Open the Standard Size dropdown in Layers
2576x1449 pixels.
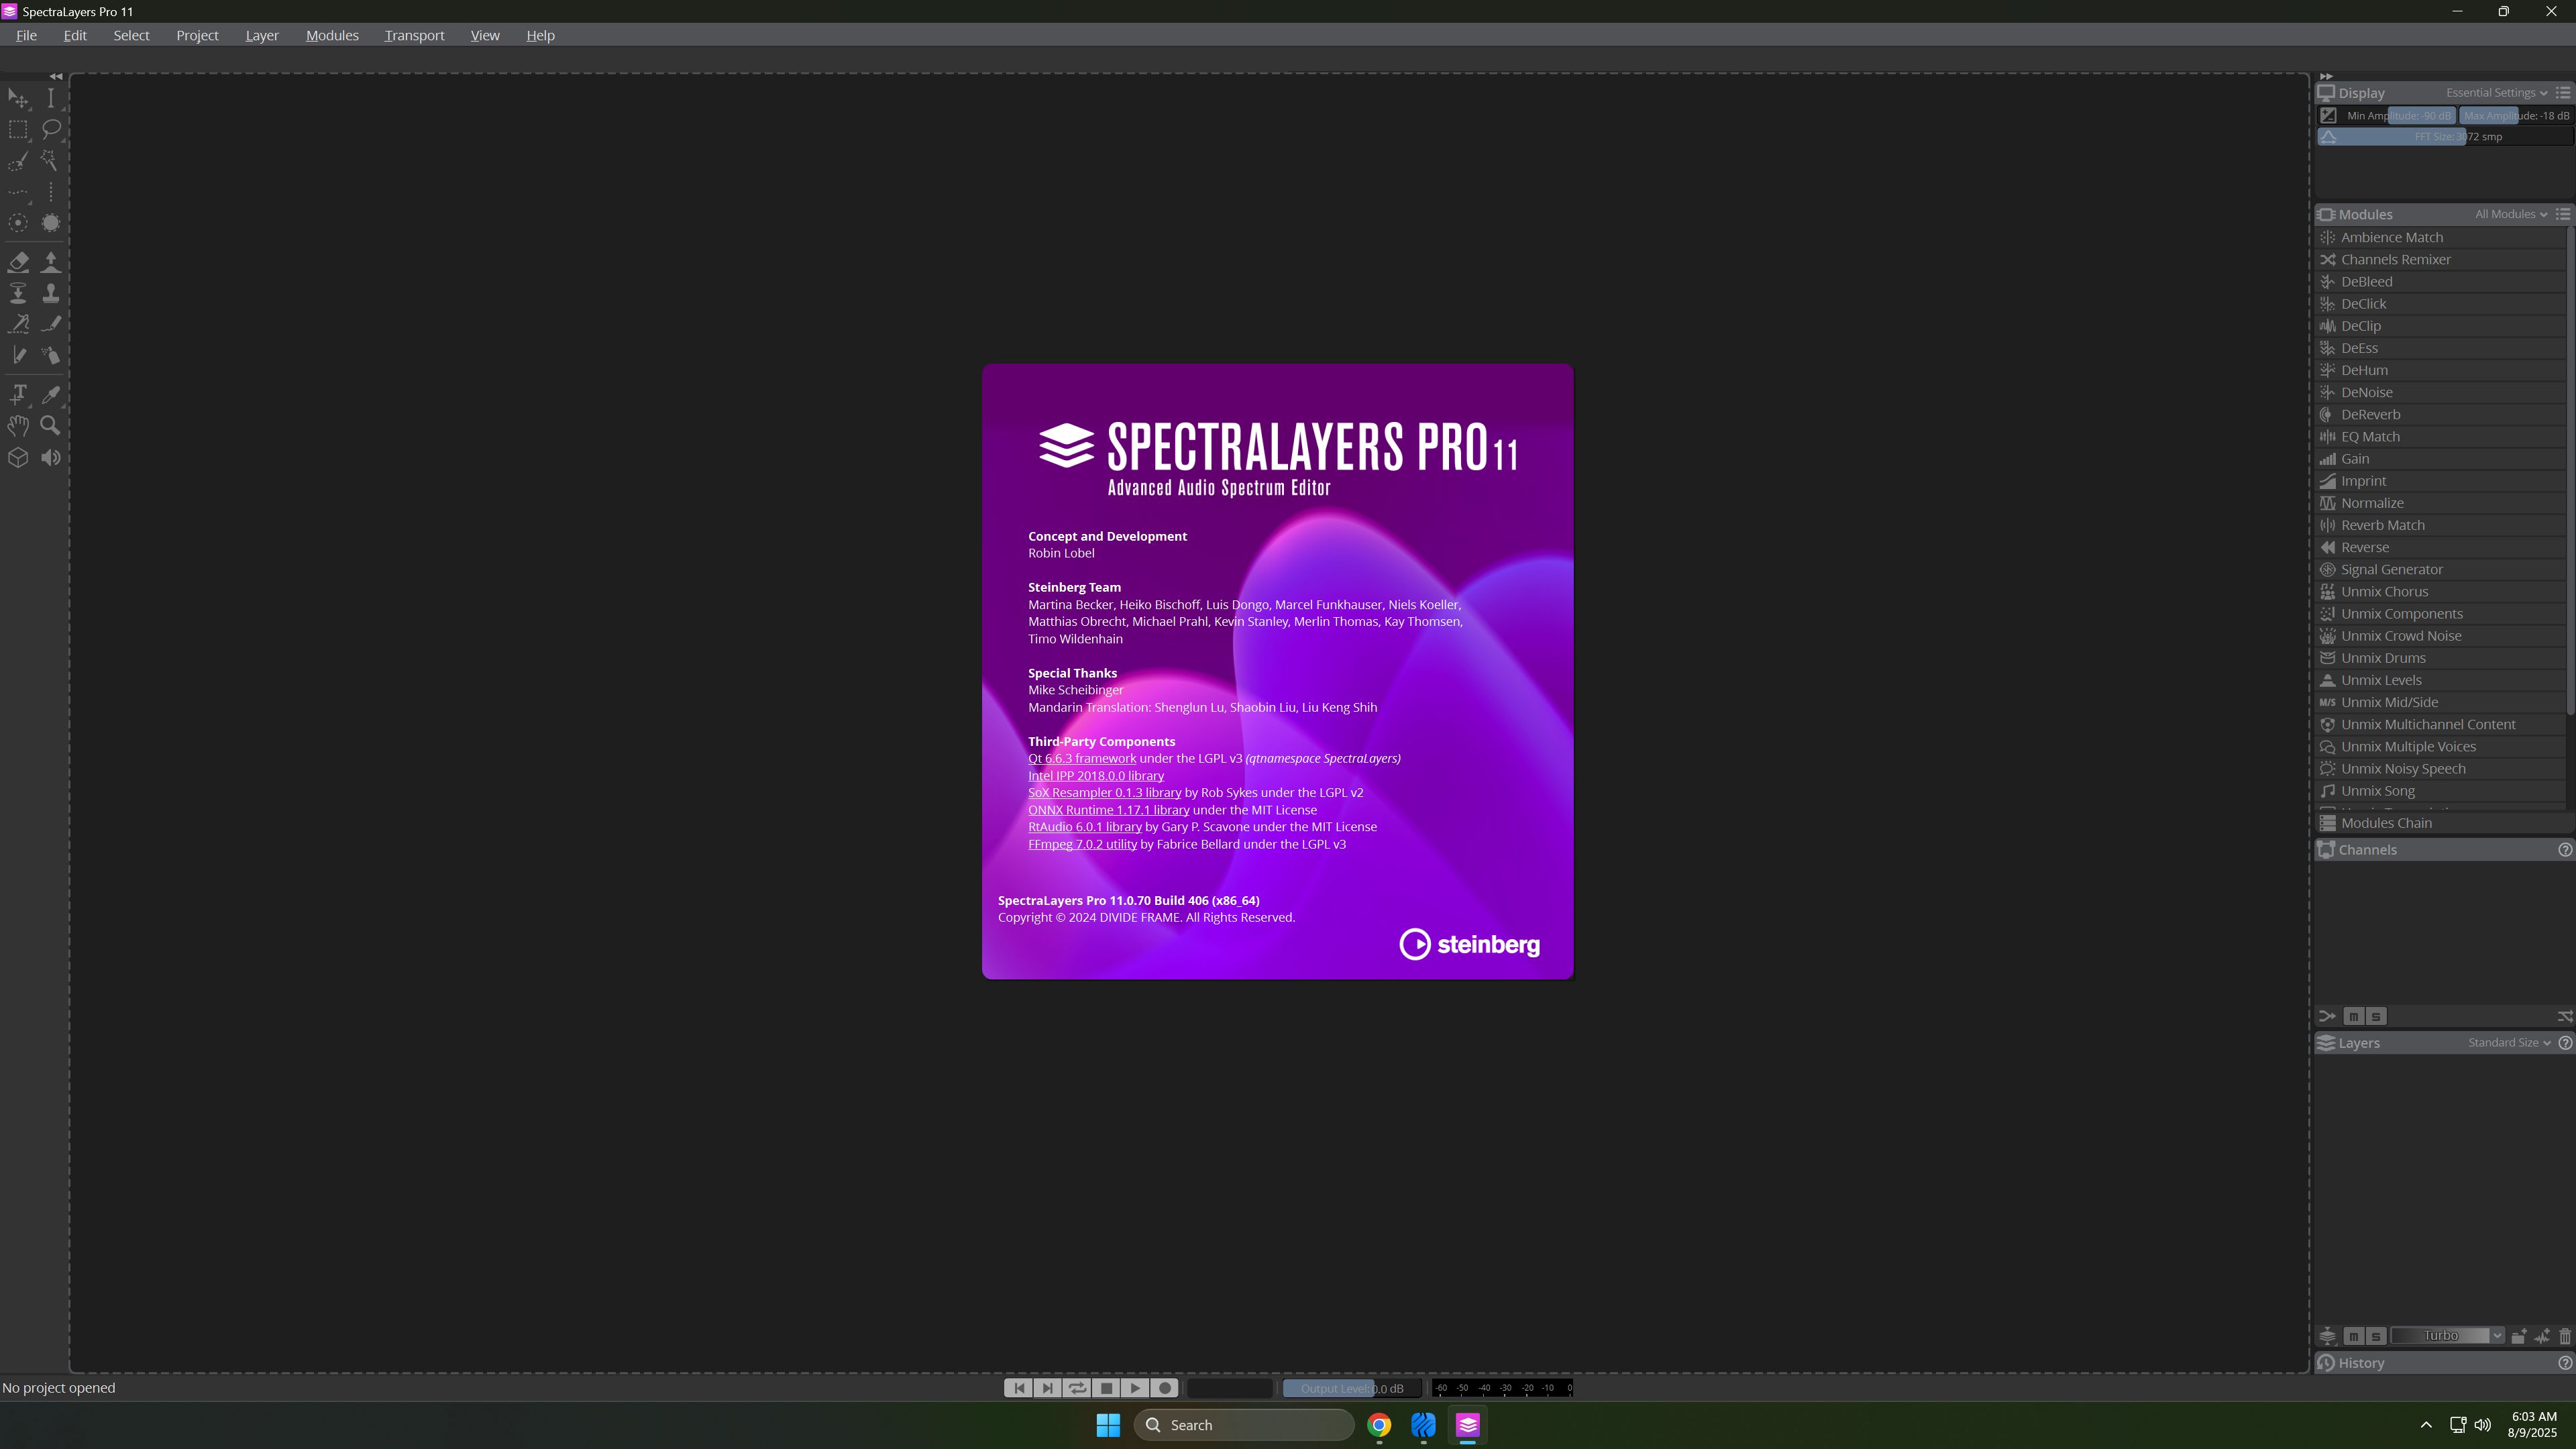coord(2509,1043)
